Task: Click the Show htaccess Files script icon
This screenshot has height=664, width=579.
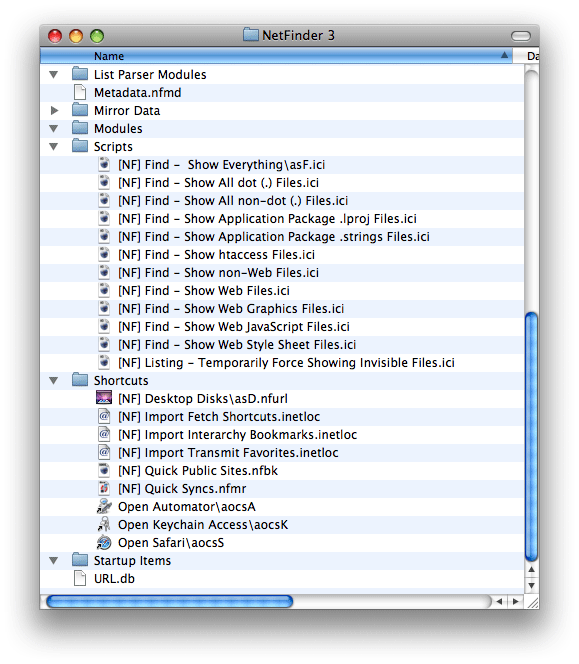Action: point(104,254)
